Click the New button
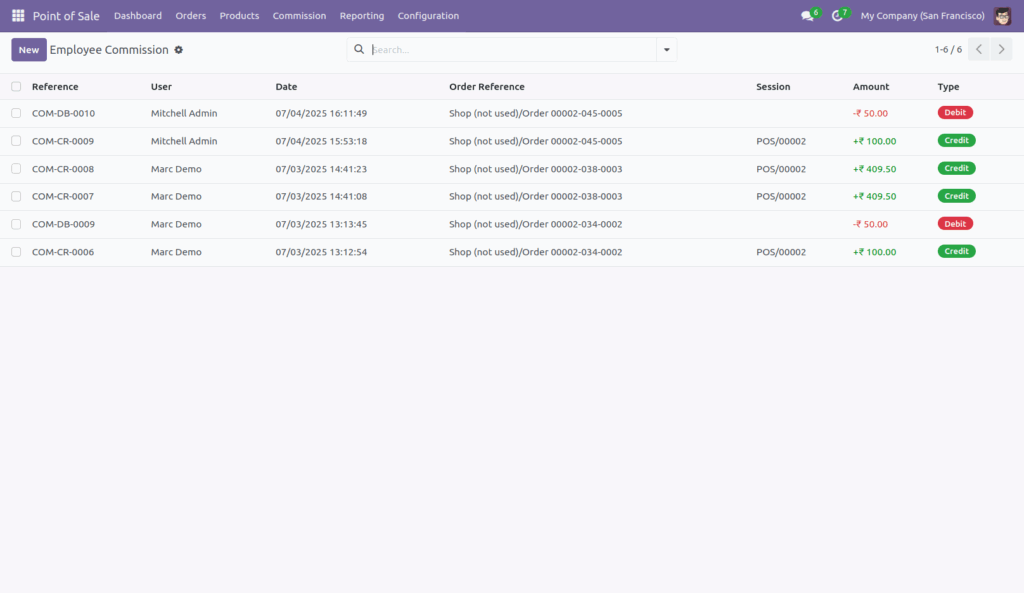The image size is (1024, 593). [x=28, y=49]
